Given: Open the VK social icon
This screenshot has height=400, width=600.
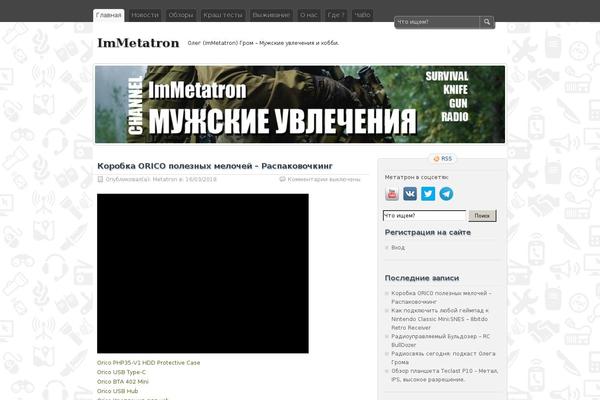Looking at the screenshot, I should (410, 194).
